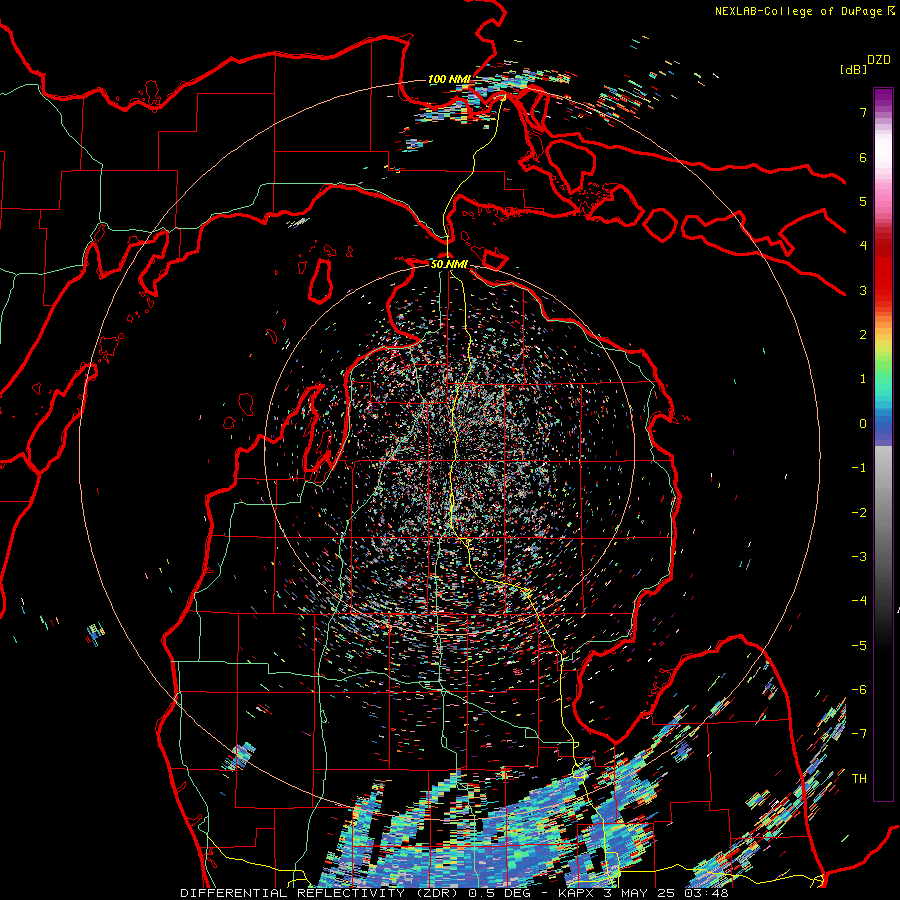Select the -6 value on the scale

coord(859,690)
